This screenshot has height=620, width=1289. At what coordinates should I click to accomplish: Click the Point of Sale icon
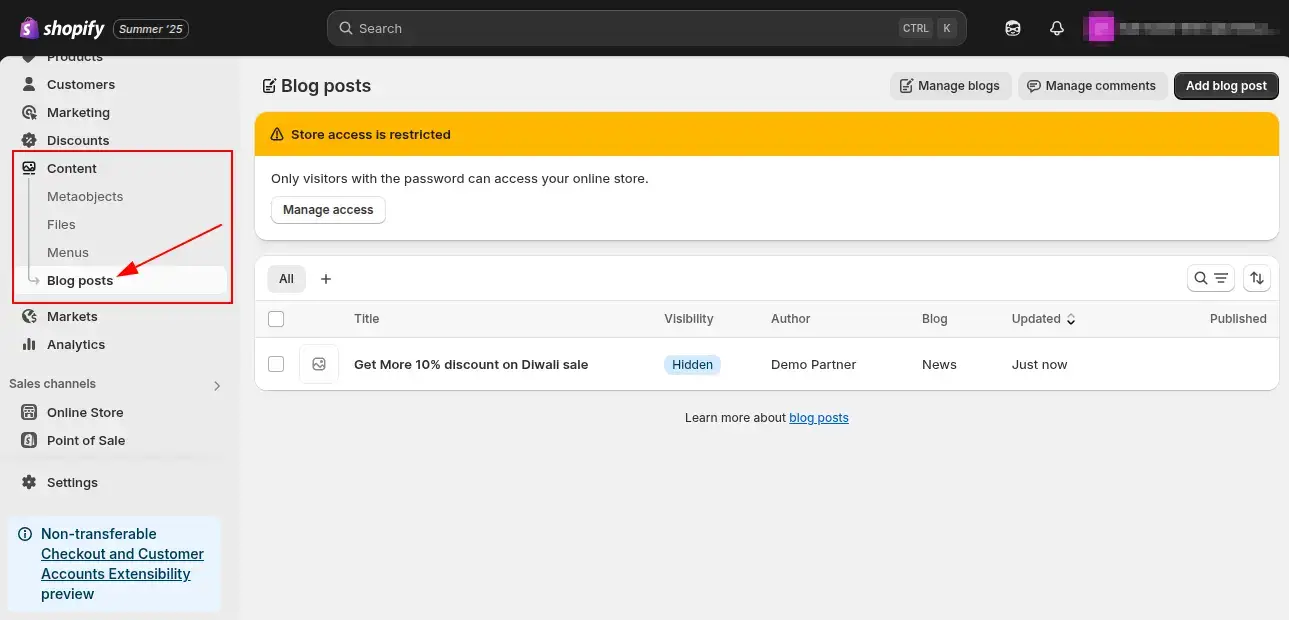point(29,441)
